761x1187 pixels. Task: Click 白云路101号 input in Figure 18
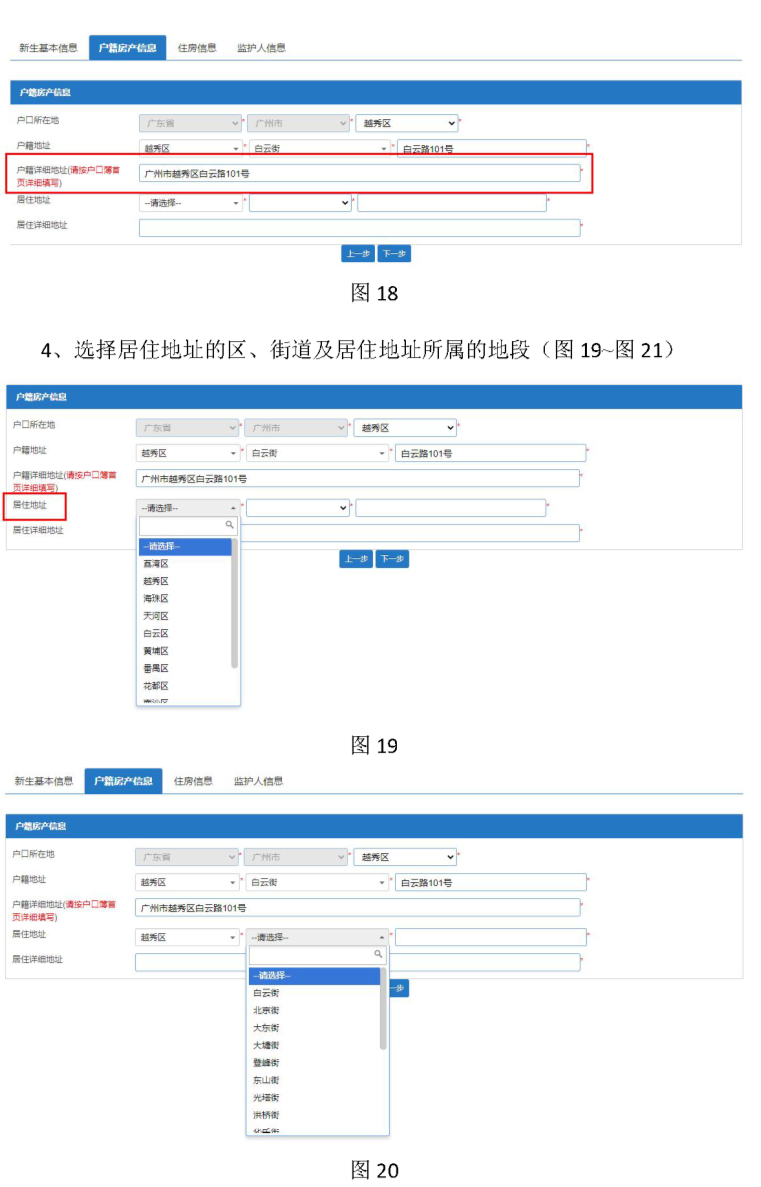coord(491,148)
